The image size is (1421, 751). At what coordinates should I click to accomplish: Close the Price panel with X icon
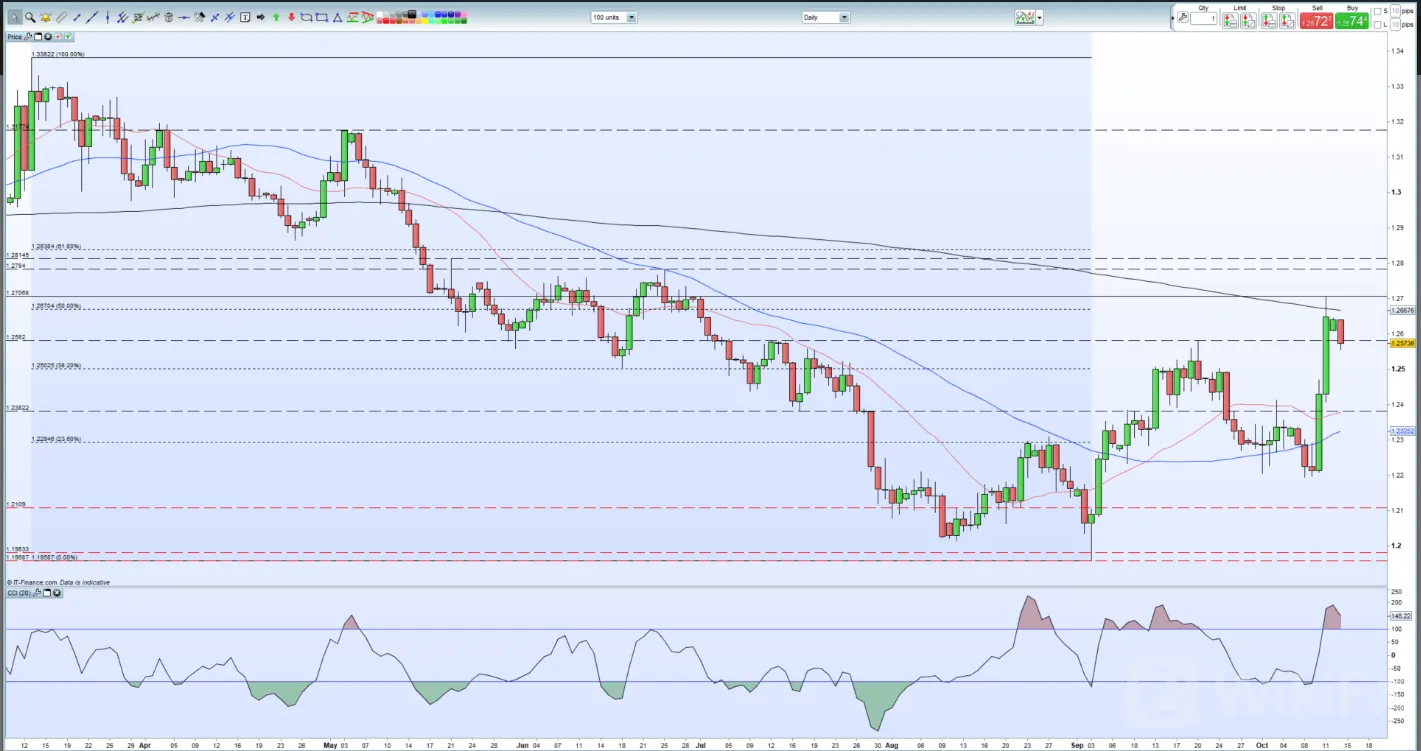pyautogui.click(x=48, y=37)
